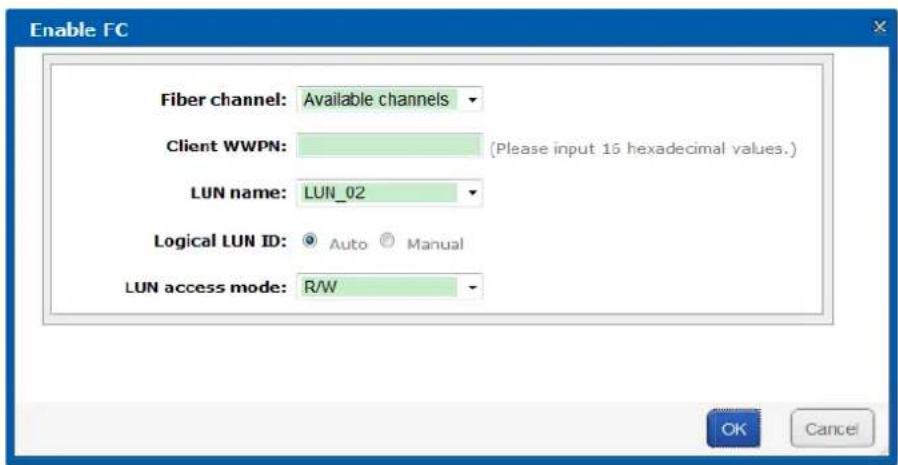Open the LUN name dropdown arrow
The width and height of the screenshot is (898, 465).
coord(472,193)
